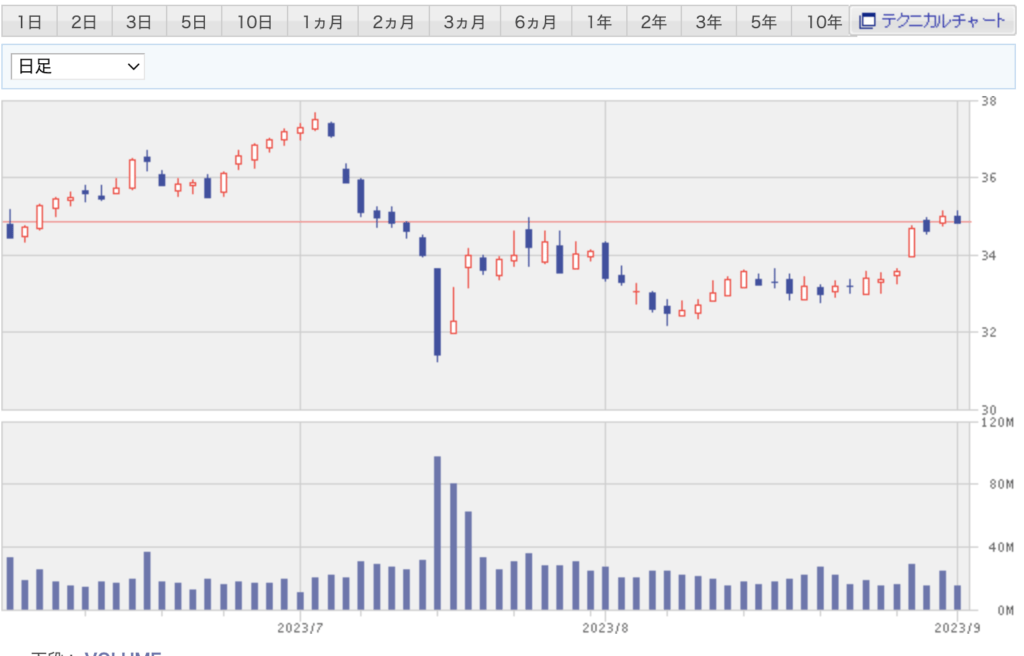The image size is (1024, 656).
Task: Select the 1日 time range tab
Action: [29, 21]
